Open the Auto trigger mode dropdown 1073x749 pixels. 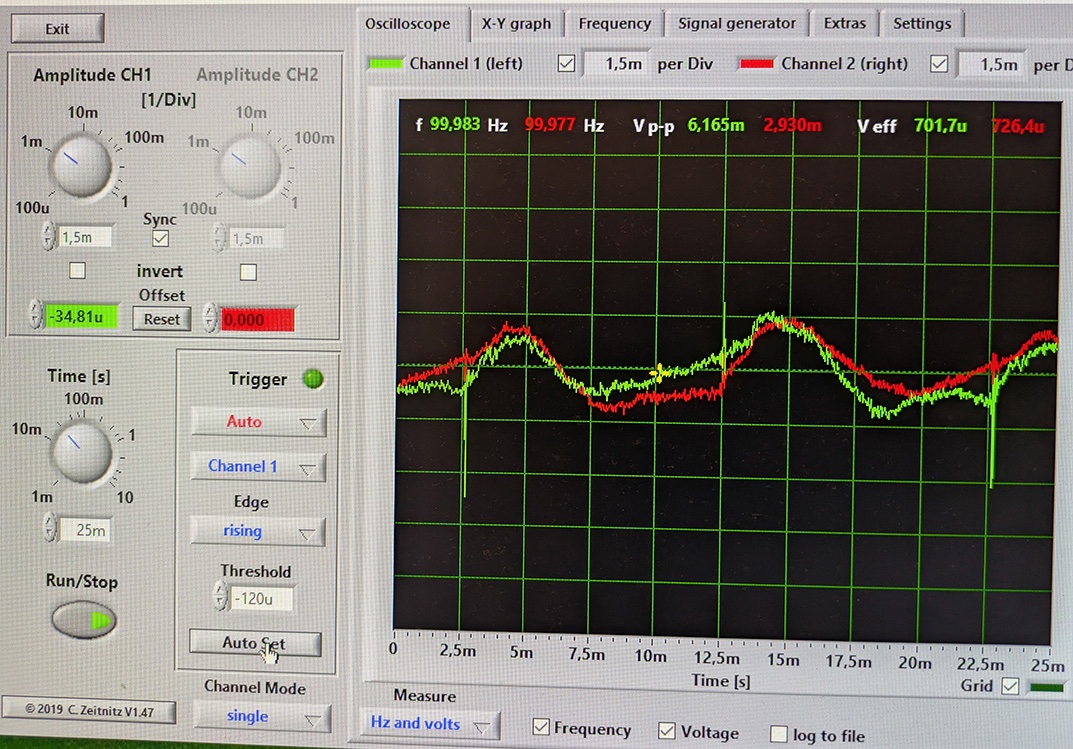(x=258, y=422)
